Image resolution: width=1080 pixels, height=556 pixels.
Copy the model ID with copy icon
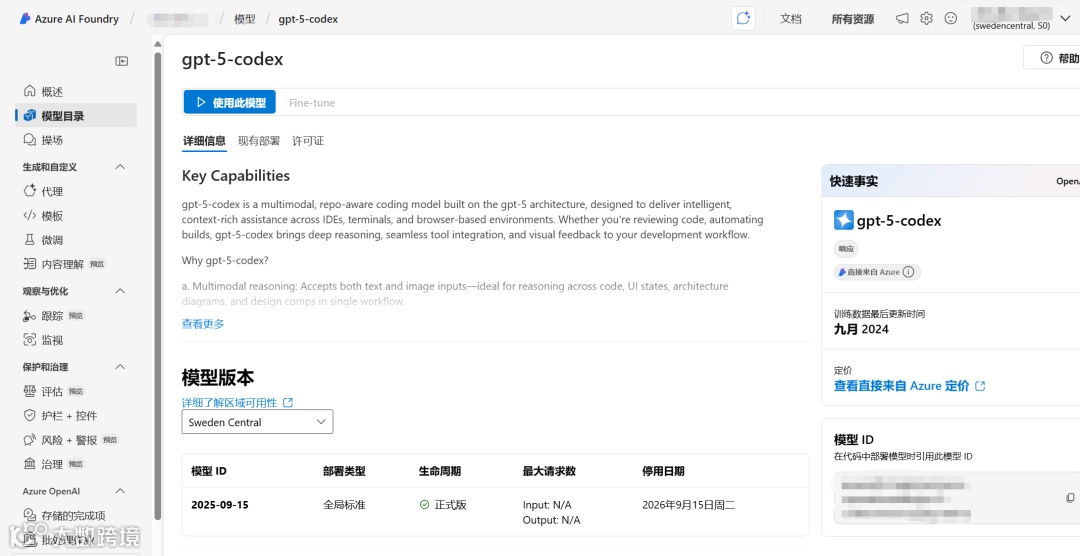coord(1070,497)
